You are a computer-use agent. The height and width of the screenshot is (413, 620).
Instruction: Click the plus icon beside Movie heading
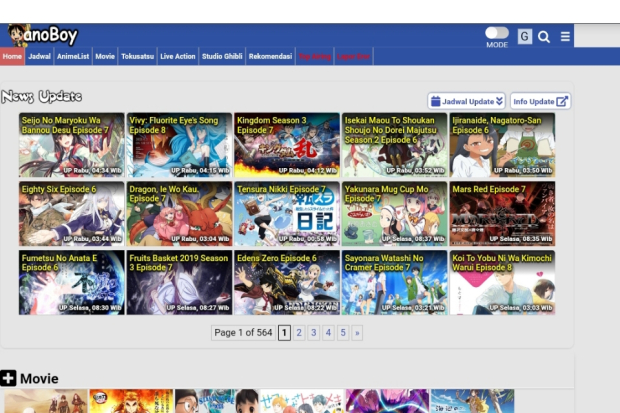[9, 378]
